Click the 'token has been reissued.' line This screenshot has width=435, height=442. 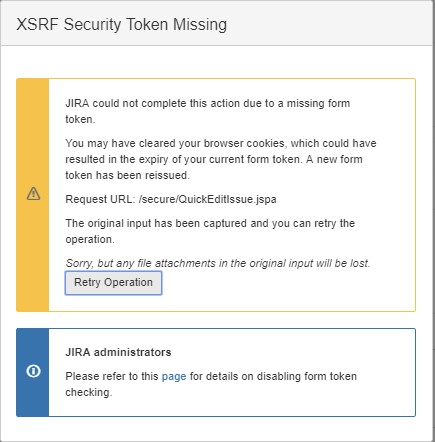point(128,175)
